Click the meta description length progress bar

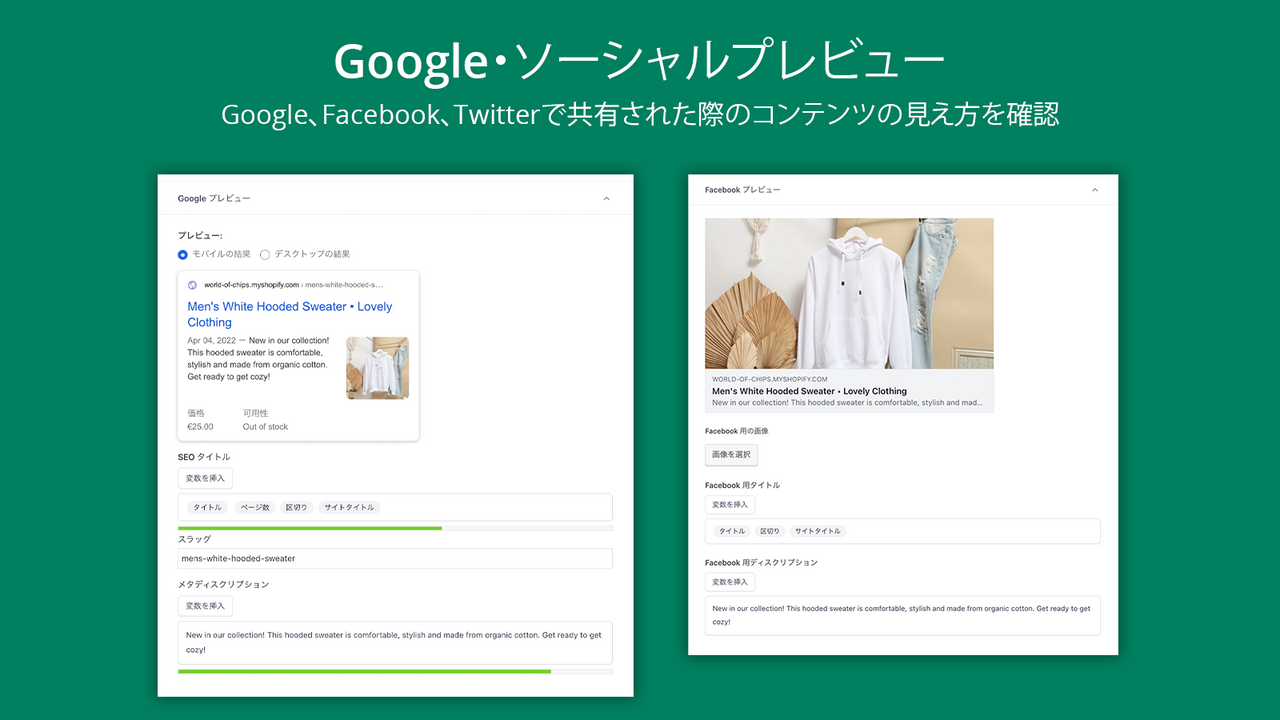tap(395, 672)
